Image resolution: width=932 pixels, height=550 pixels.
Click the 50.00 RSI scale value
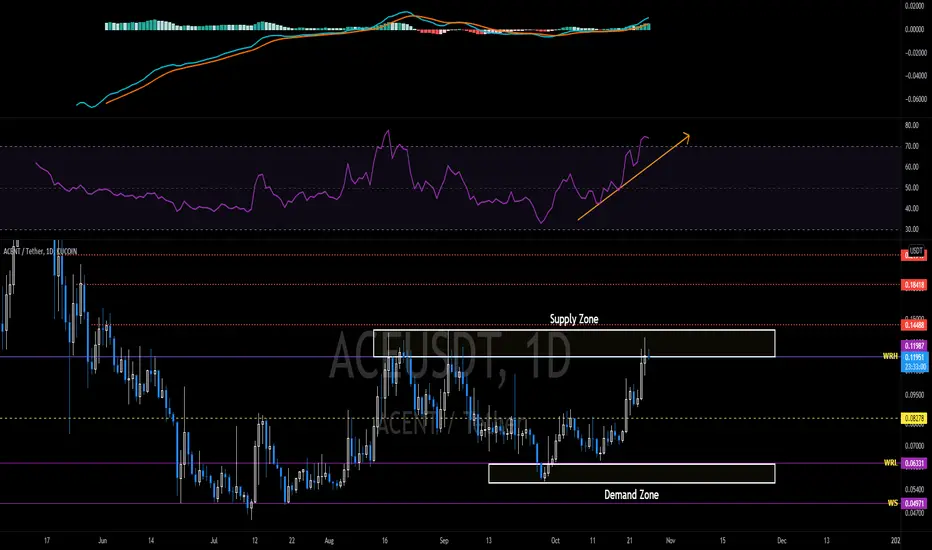912,188
